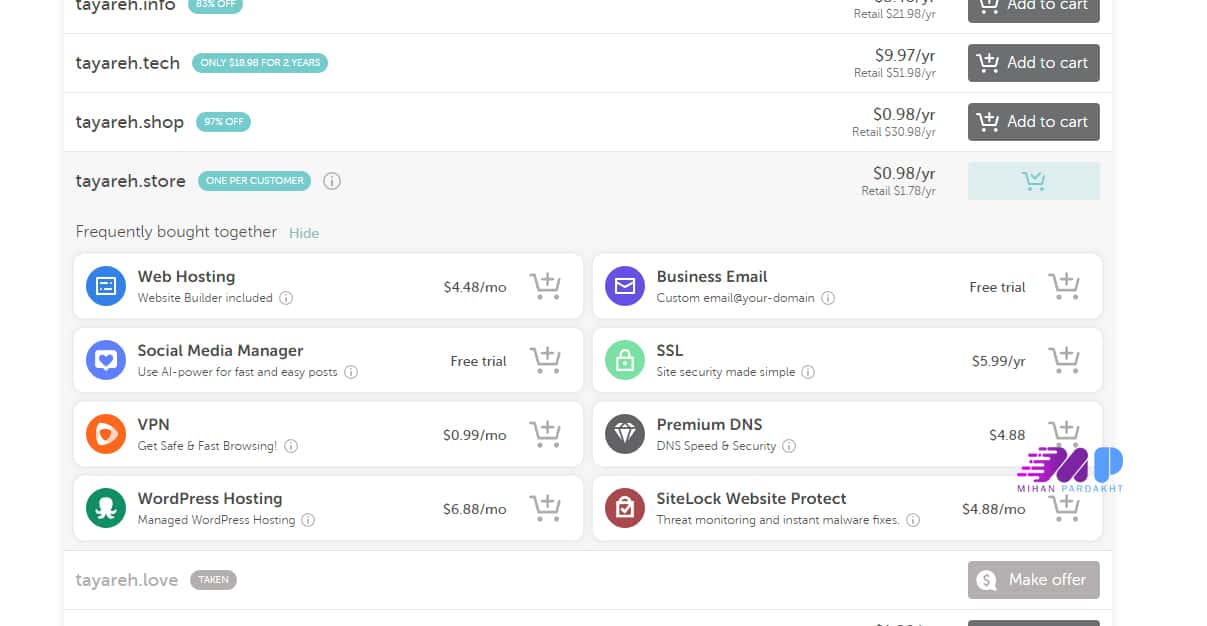
Task: Add SSL to cart
Action: pyautogui.click(x=1064, y=361)
